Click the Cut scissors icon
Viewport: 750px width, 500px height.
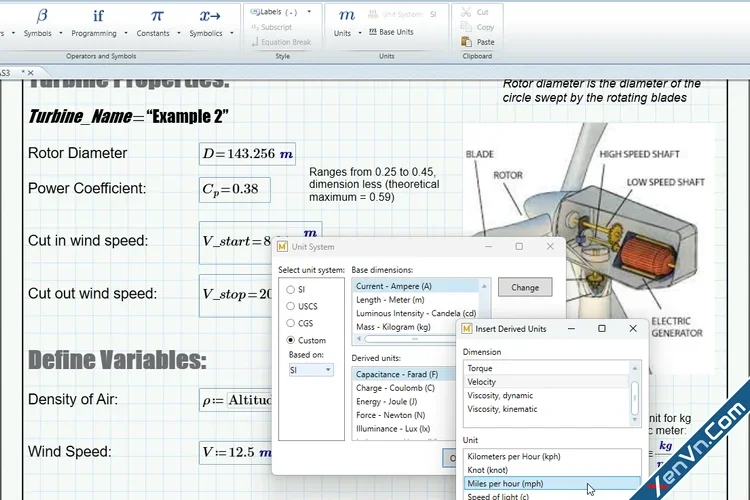(x=466, y=12)
